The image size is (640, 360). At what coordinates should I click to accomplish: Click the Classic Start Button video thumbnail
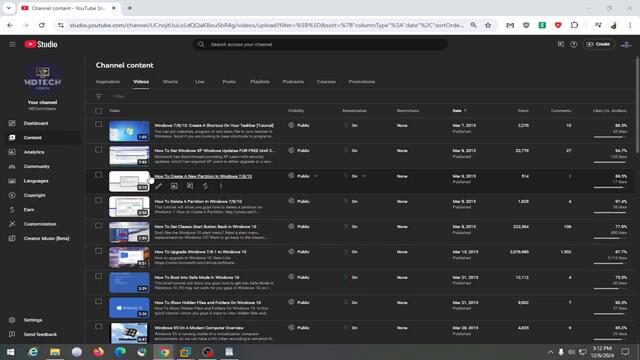(129, 232)
